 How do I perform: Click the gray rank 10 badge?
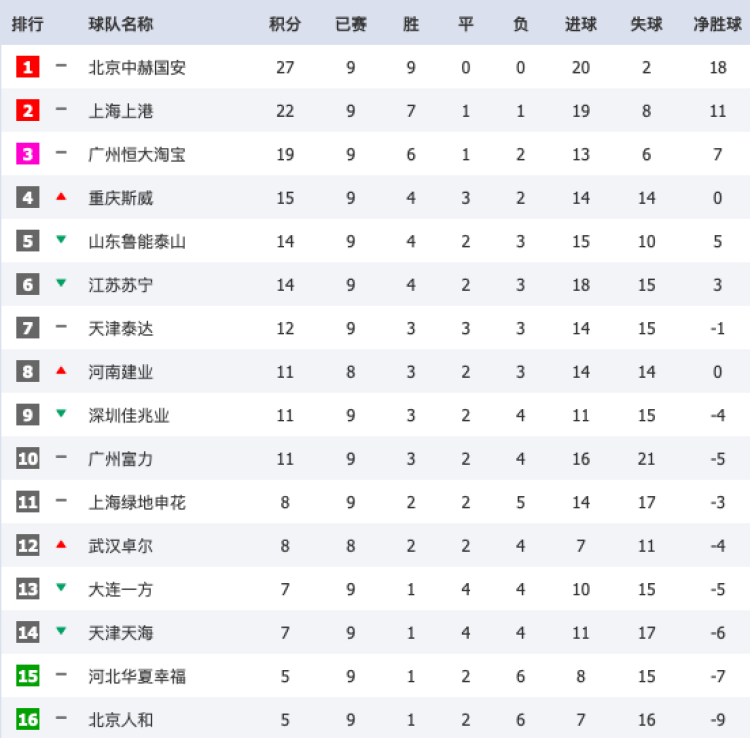point(27,458)
